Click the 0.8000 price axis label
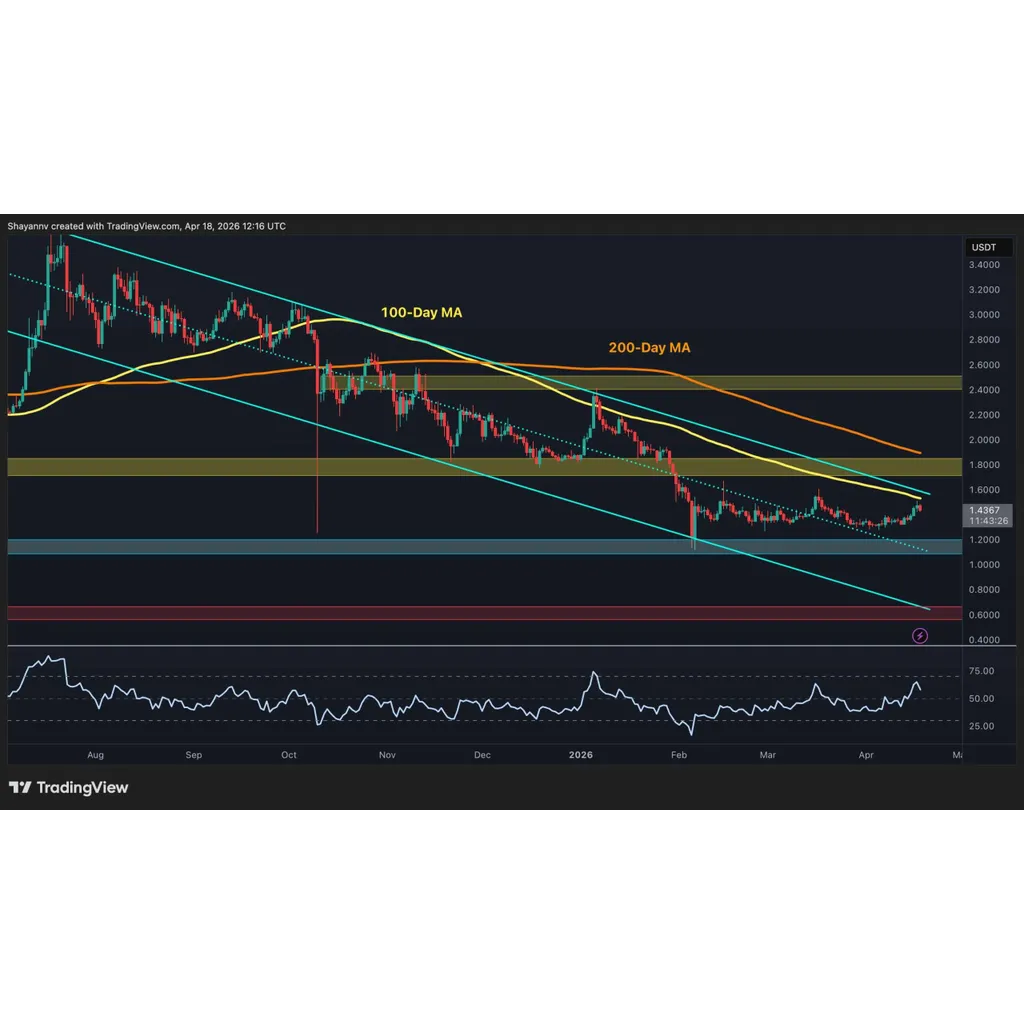This screenshot has width=1024, height=1024. click(984, 589)
